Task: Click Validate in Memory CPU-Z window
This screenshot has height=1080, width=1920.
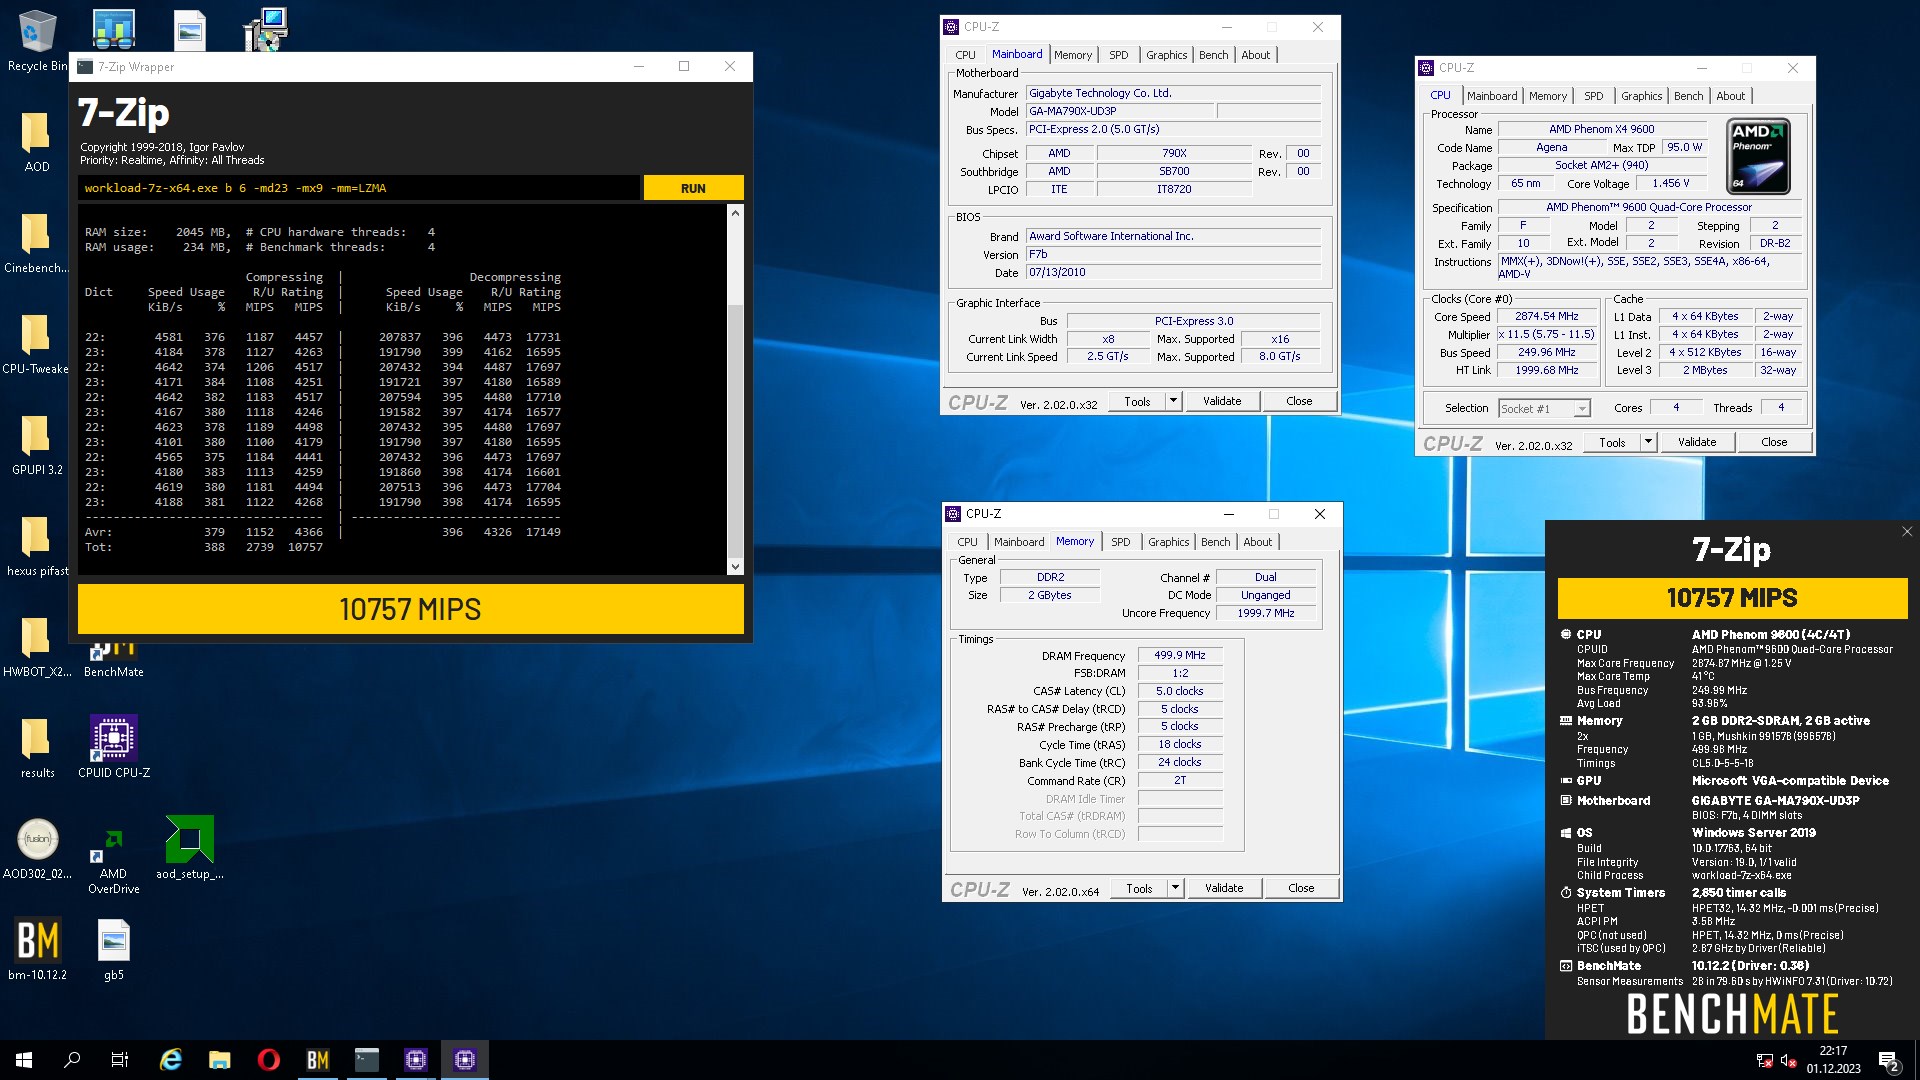Action: (x=1224, y=888)
